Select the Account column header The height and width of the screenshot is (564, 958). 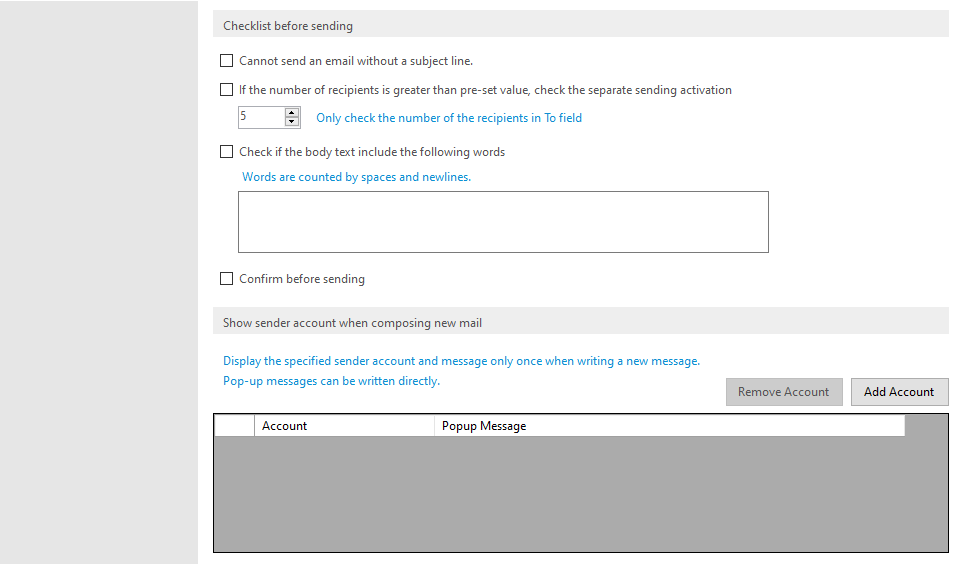(344, 426)
